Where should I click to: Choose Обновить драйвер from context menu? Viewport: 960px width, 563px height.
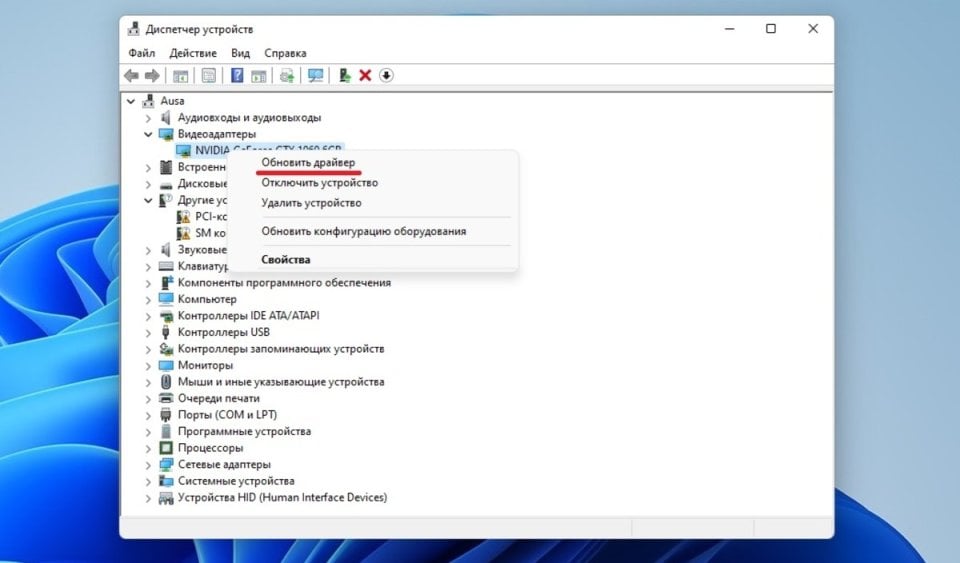pos(308,162)
